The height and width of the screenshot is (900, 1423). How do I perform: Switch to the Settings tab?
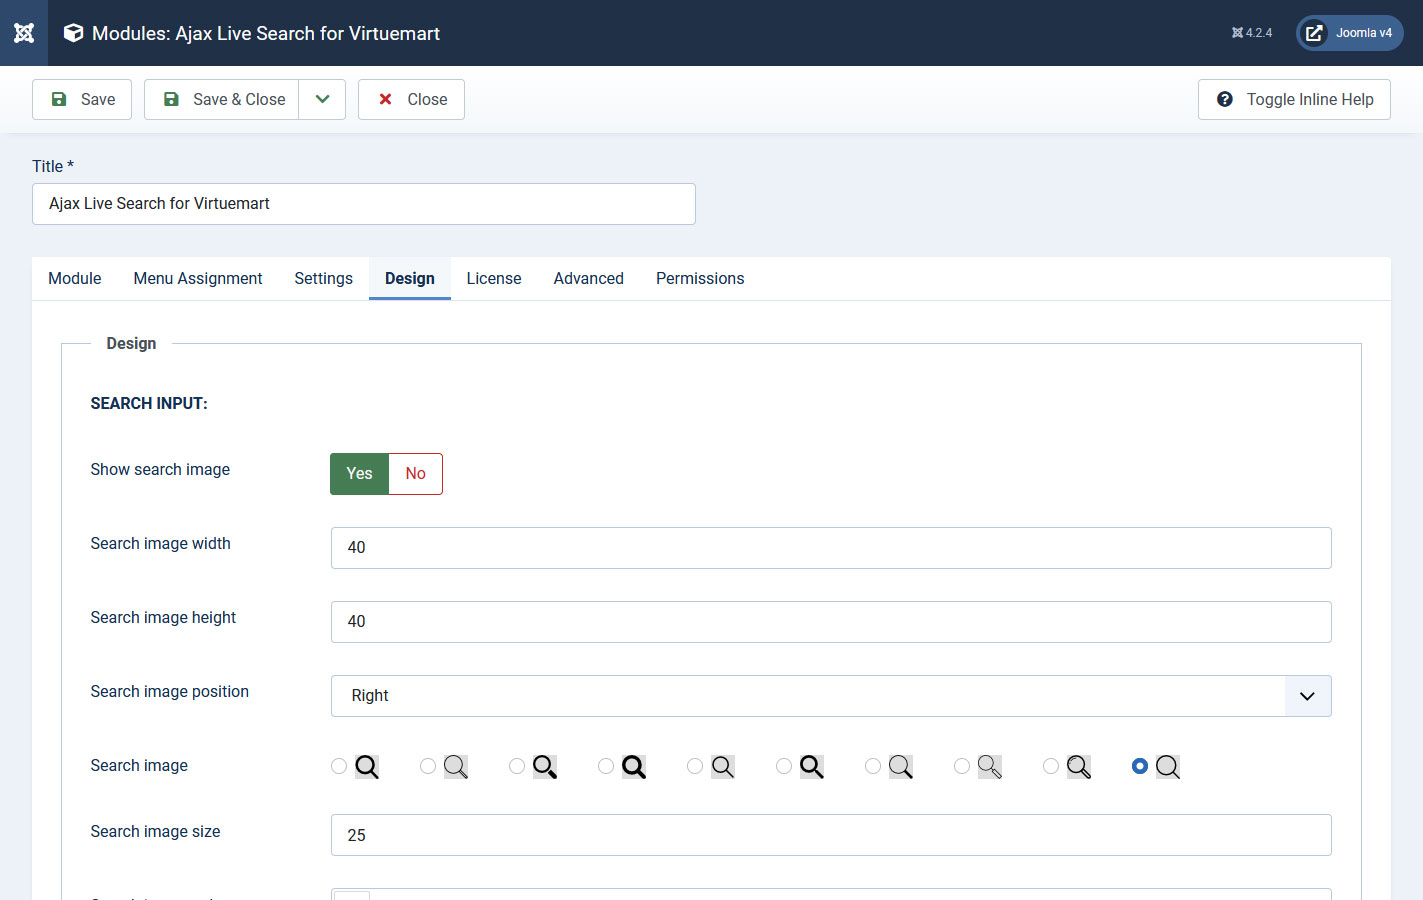point(323,278)
